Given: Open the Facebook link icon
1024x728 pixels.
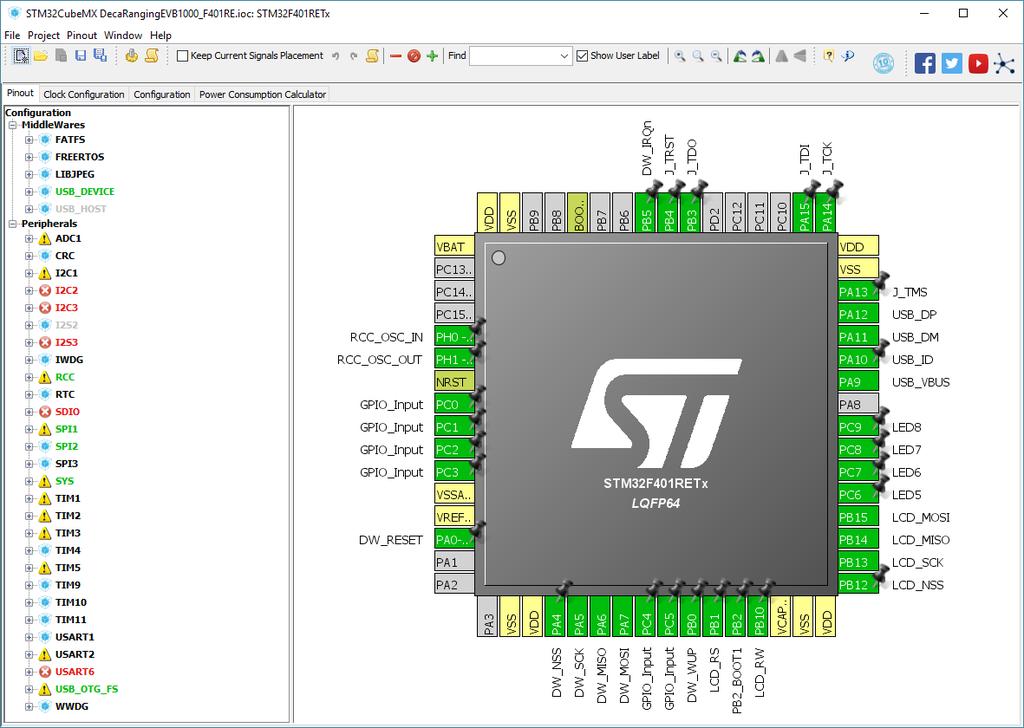Looking at the screenshot, I should tap(925, 63).
